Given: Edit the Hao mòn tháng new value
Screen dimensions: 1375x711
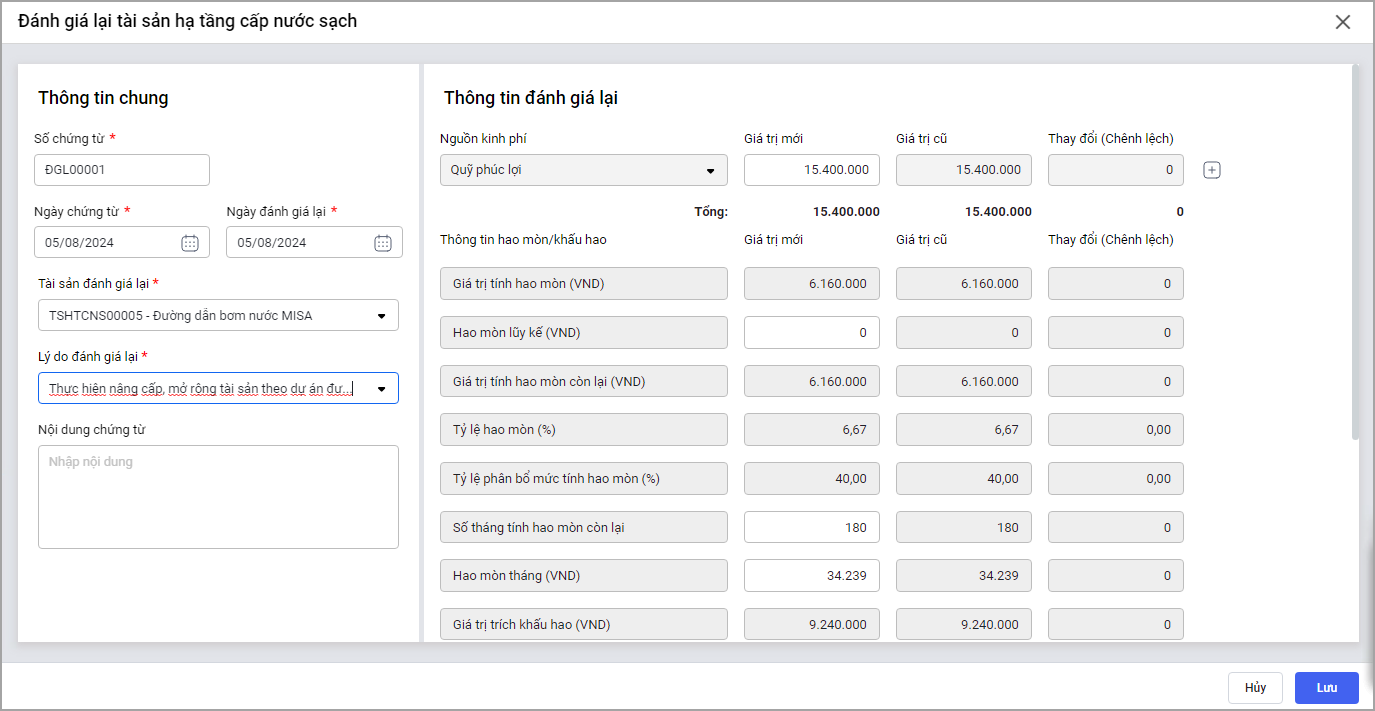Looking at the screenshot, I should (811, 576).
